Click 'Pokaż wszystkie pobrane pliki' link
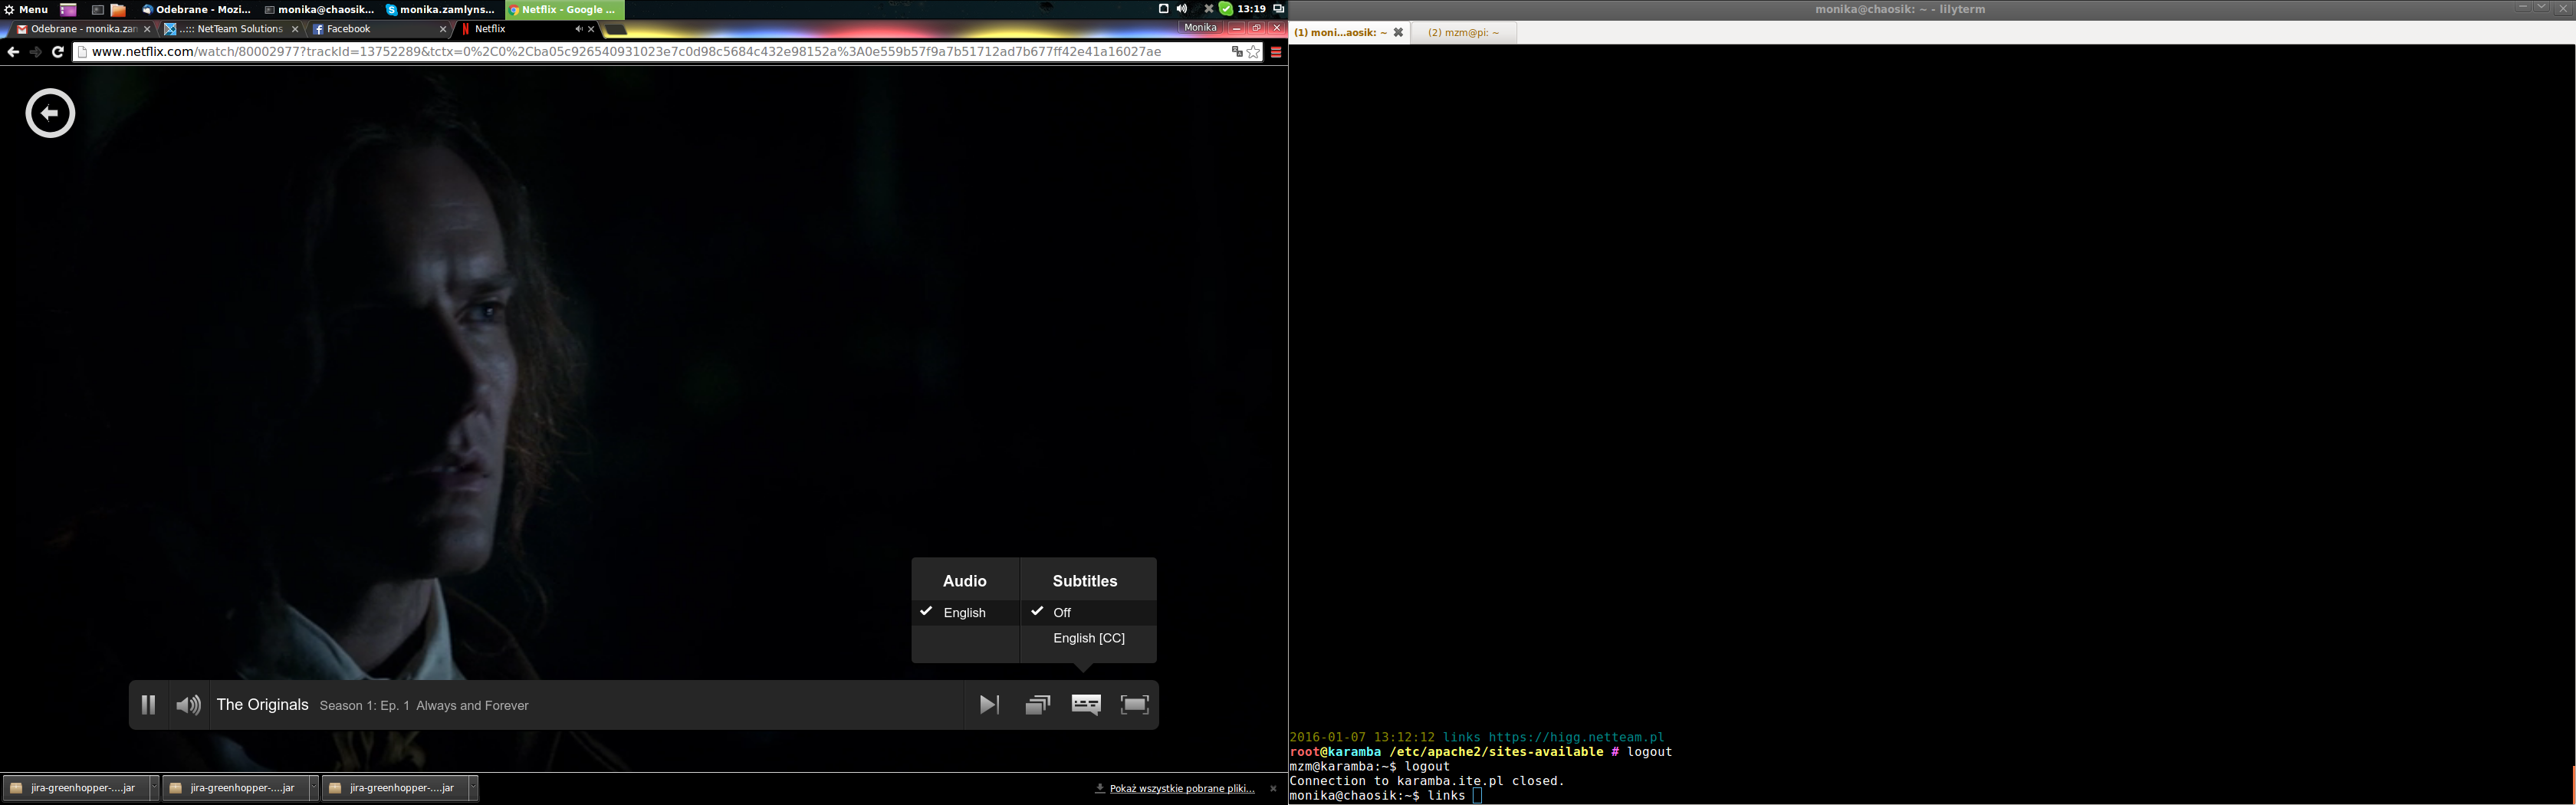Image resolution: width=2576 pixels, height=805 pixels. click(1182, 788)
